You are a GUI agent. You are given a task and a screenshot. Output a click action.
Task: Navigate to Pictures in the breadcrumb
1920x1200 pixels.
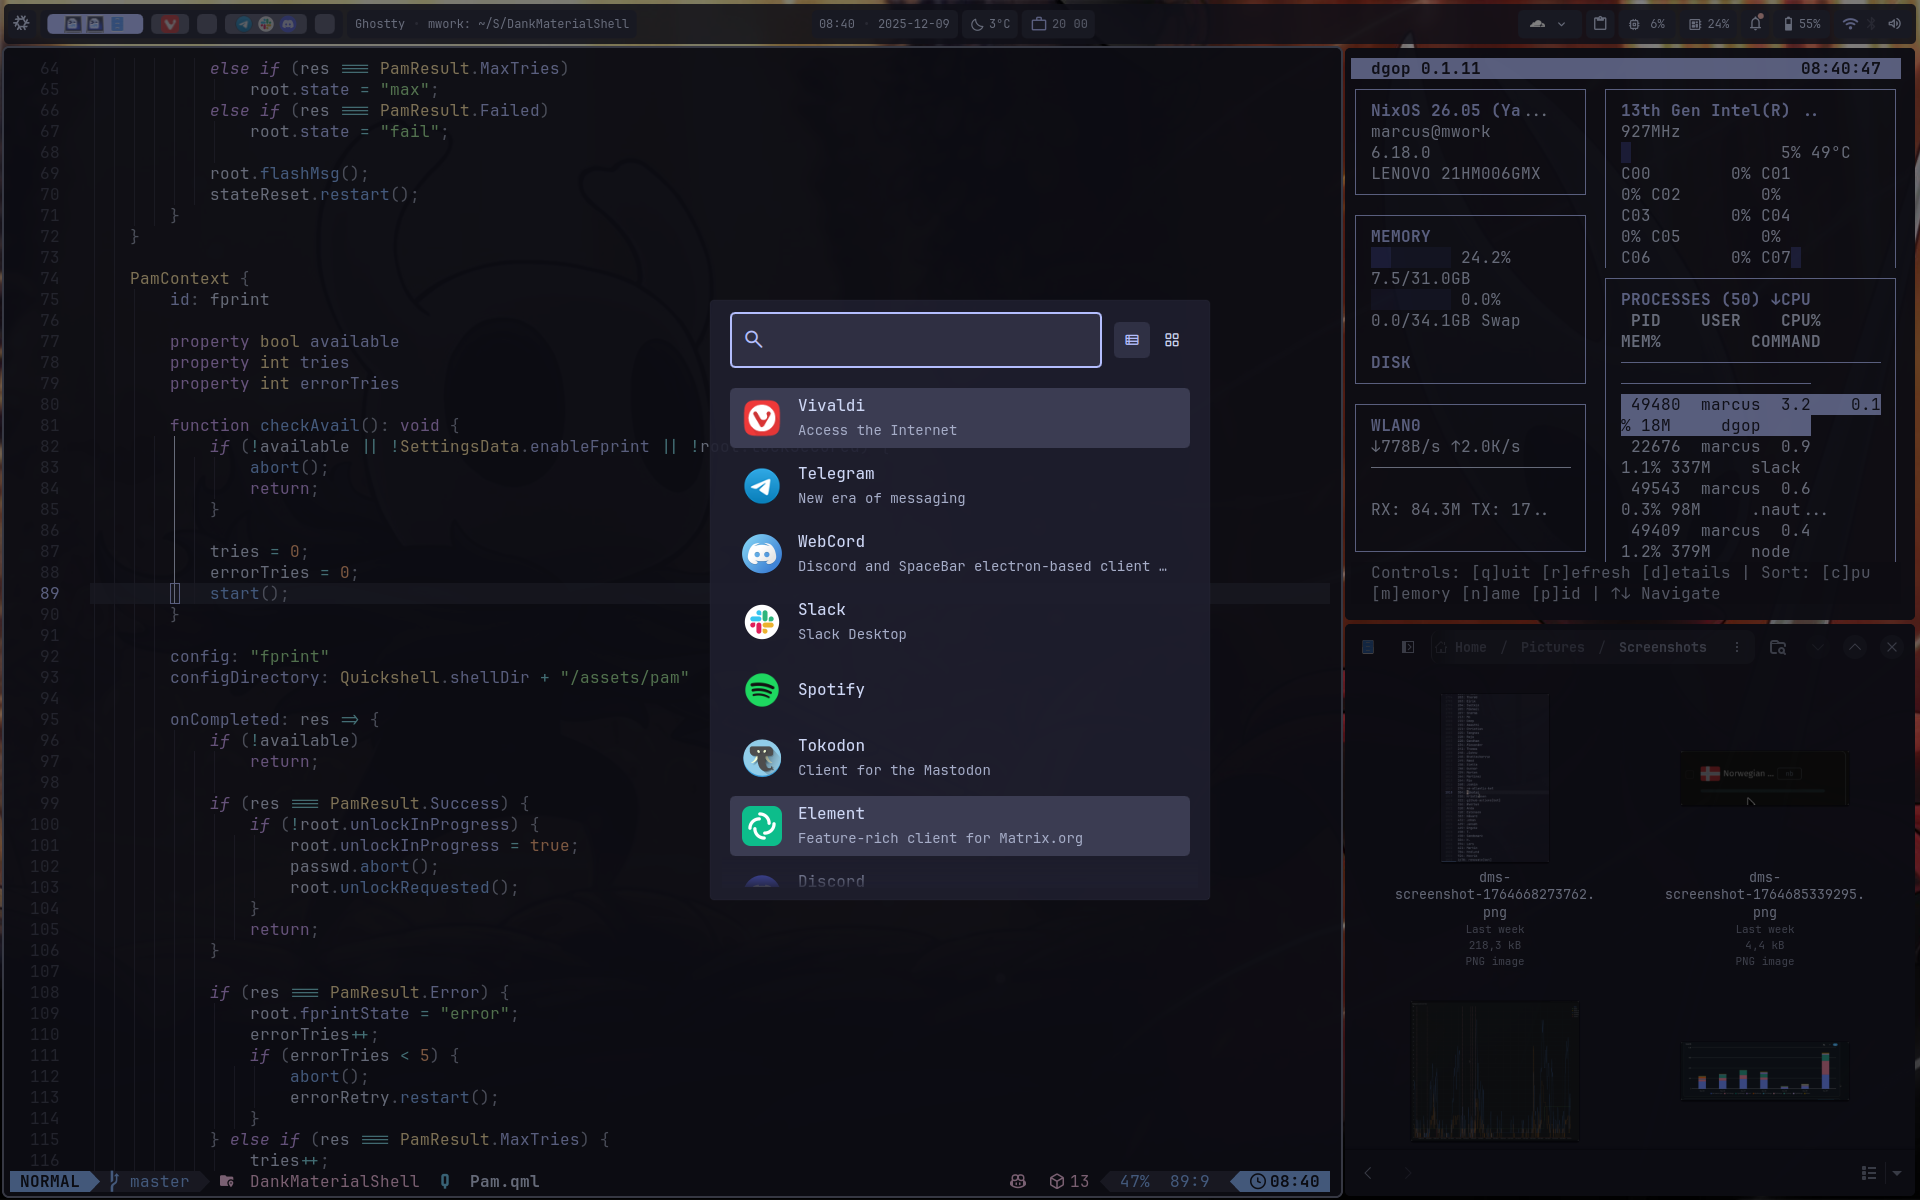coord(1552,648)
